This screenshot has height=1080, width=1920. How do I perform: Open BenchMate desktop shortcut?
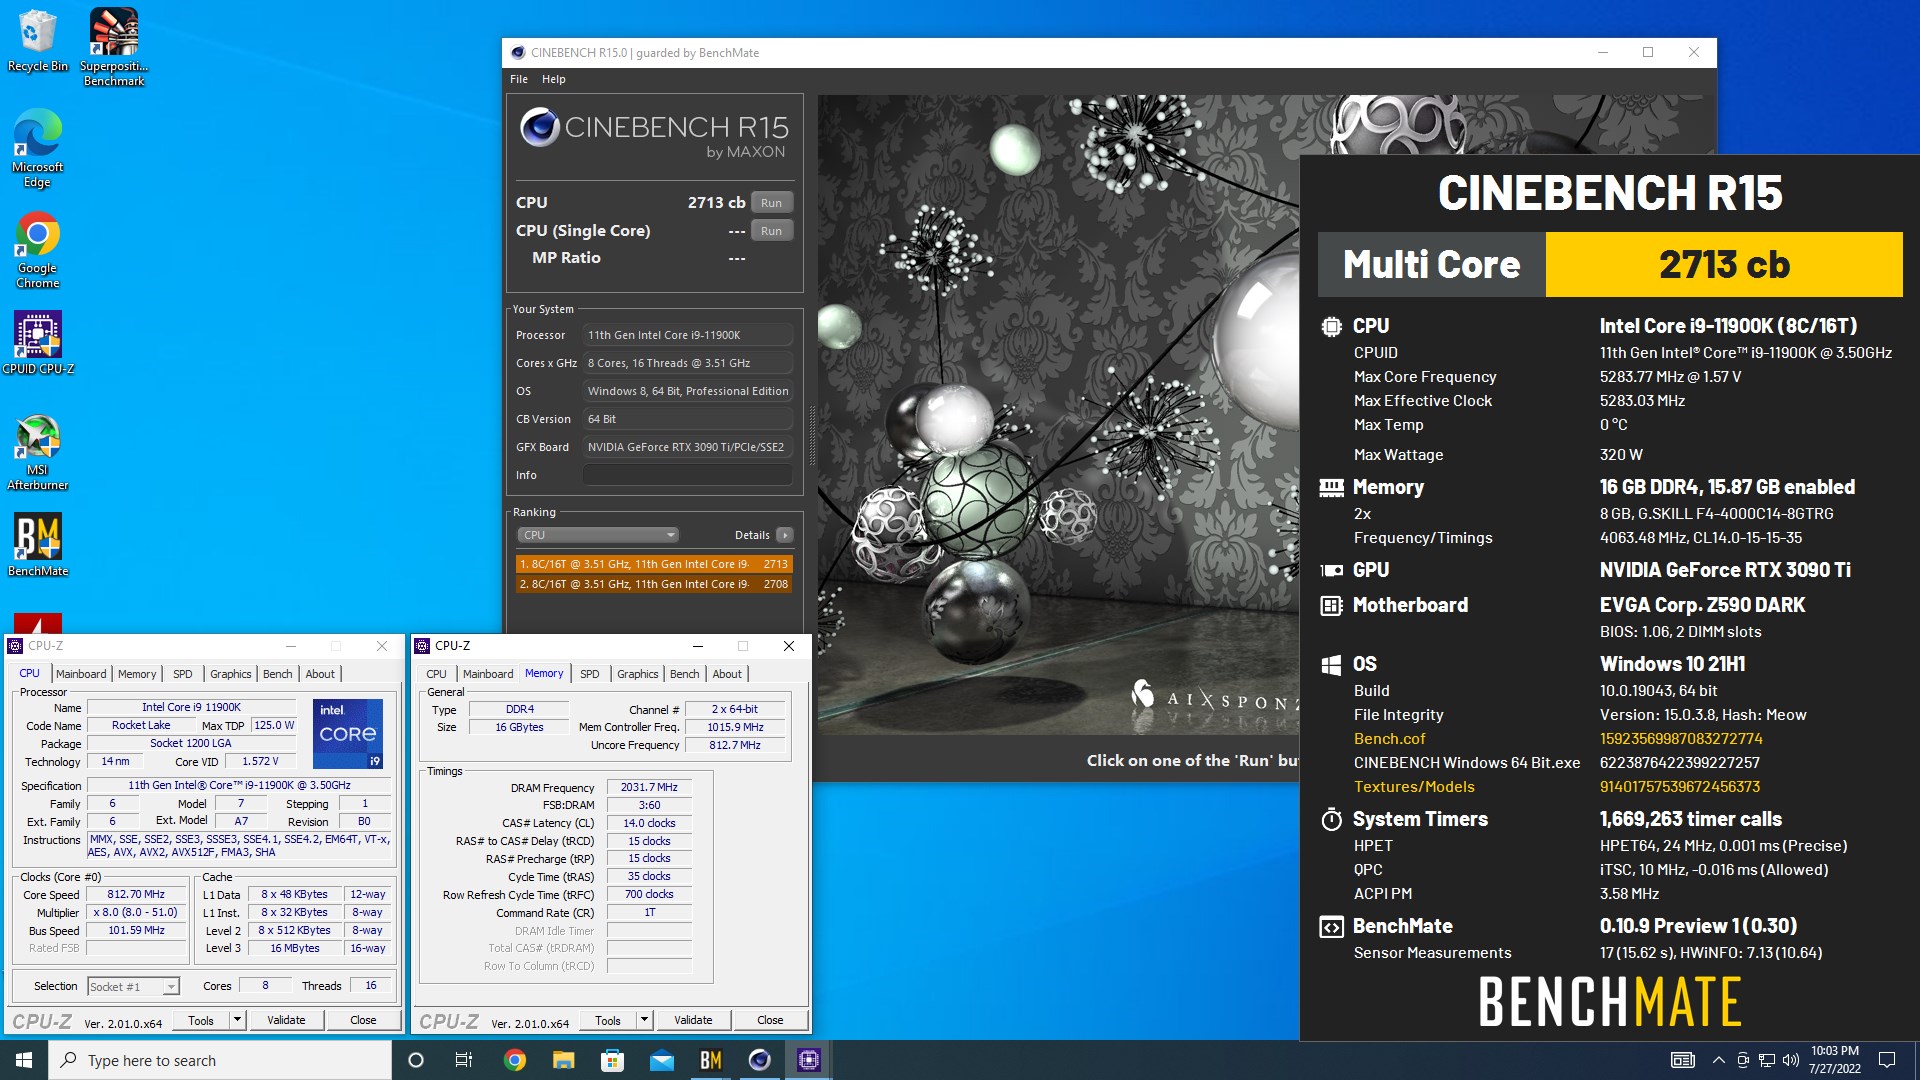[38, 545]
